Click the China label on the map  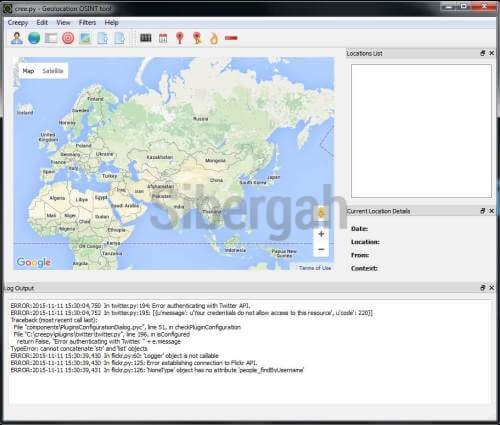tap(216, 180)
